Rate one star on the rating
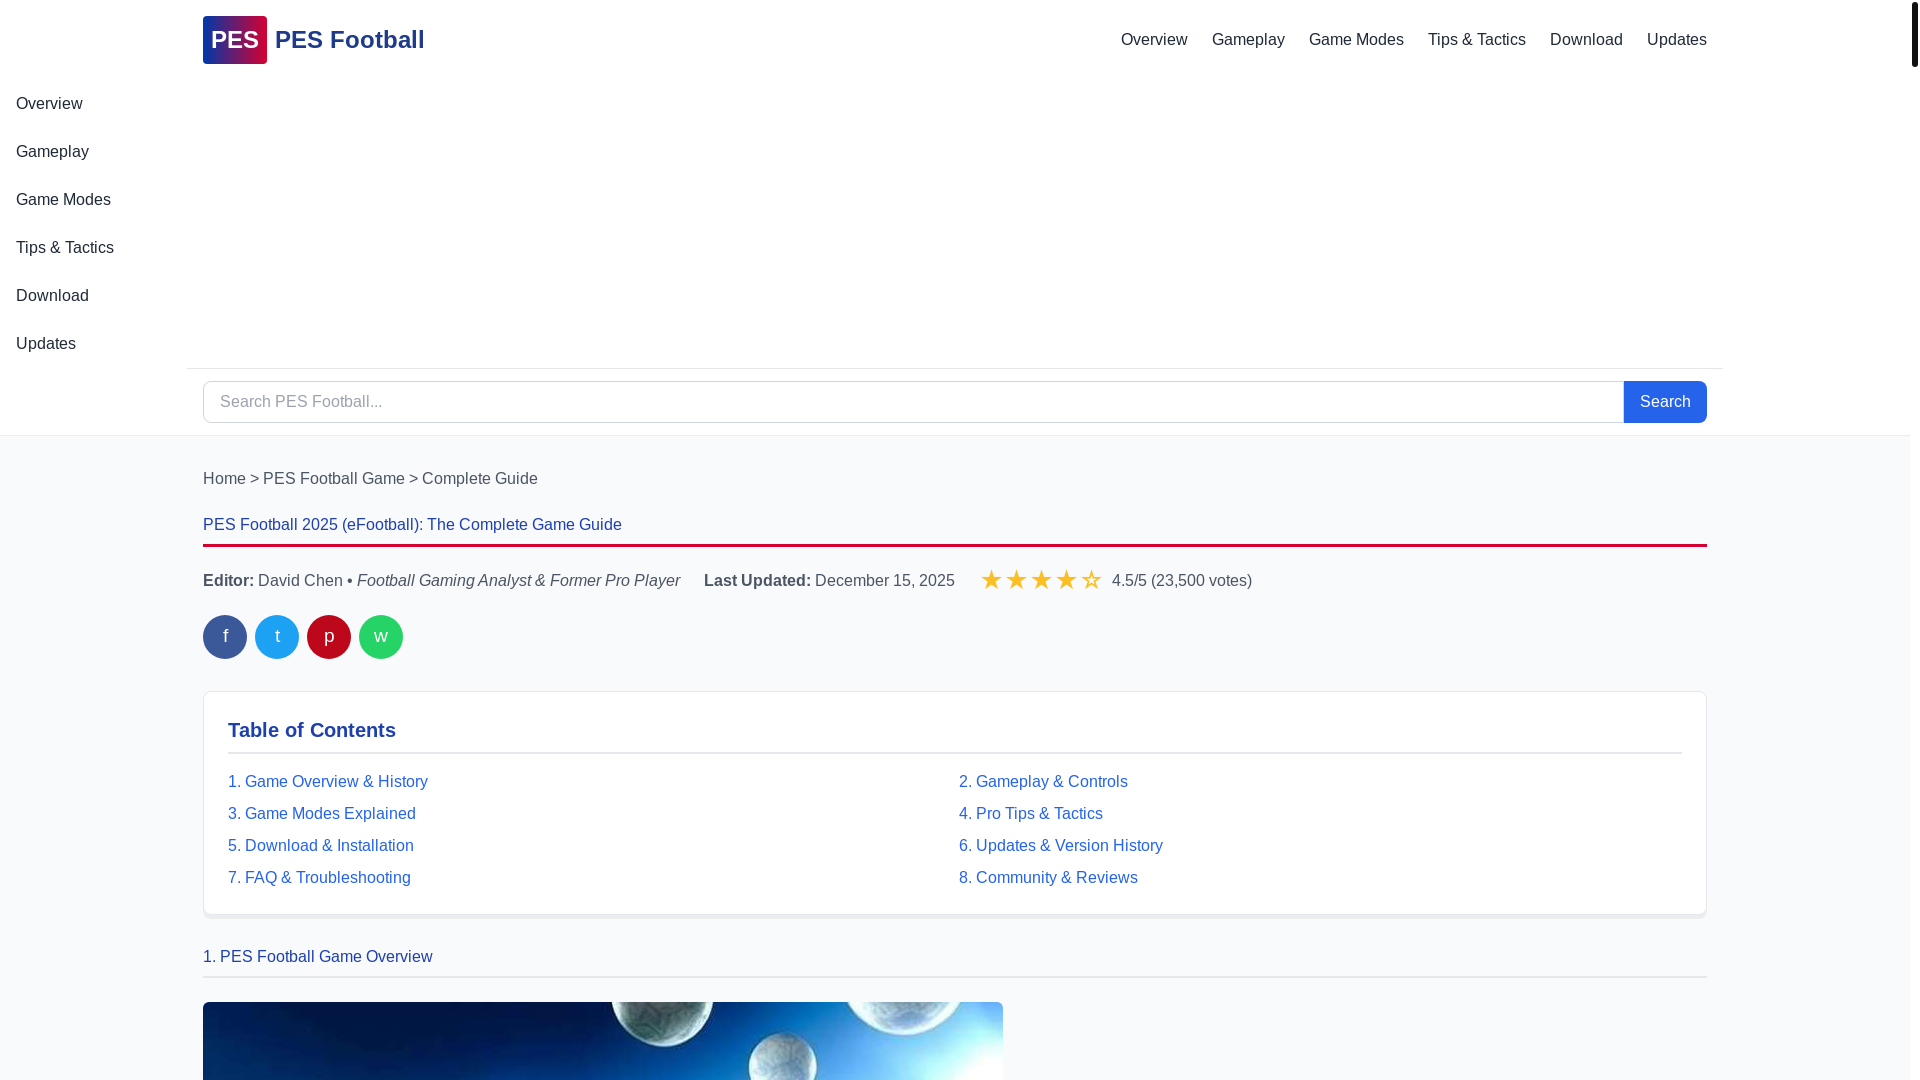 click(x=991, y=580)
